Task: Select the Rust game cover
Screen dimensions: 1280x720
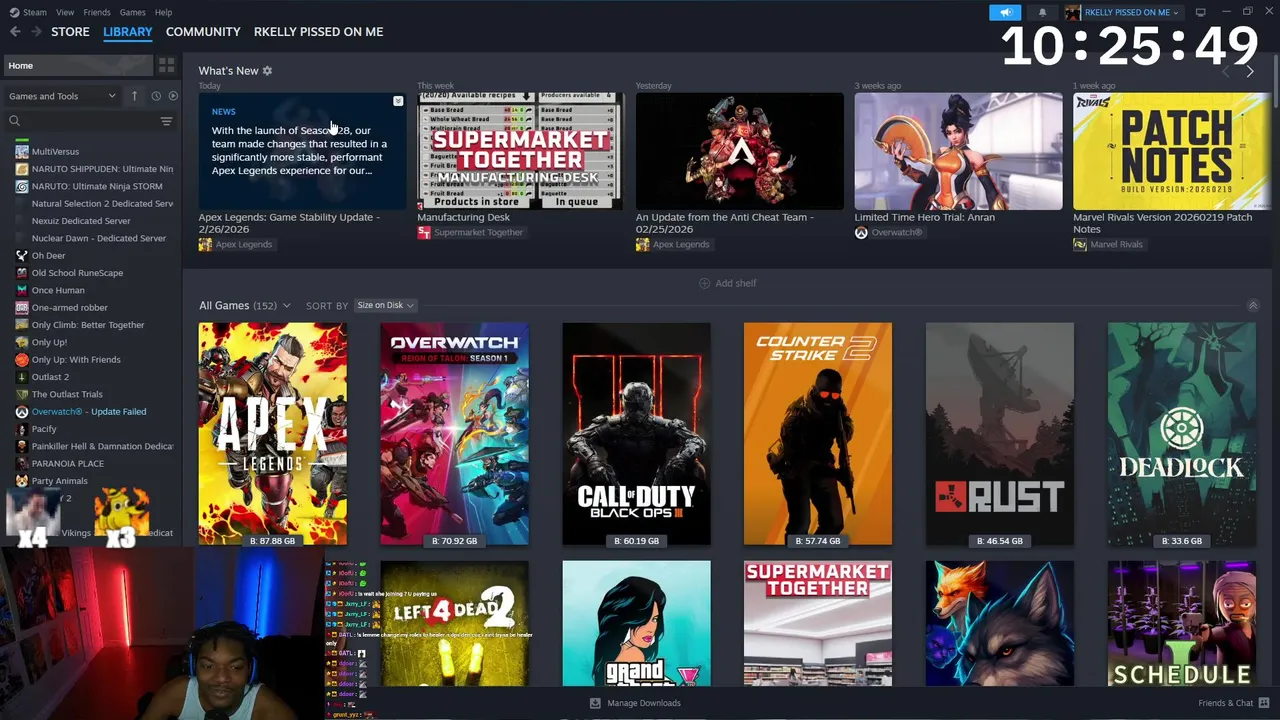Action: point(1000,434)
